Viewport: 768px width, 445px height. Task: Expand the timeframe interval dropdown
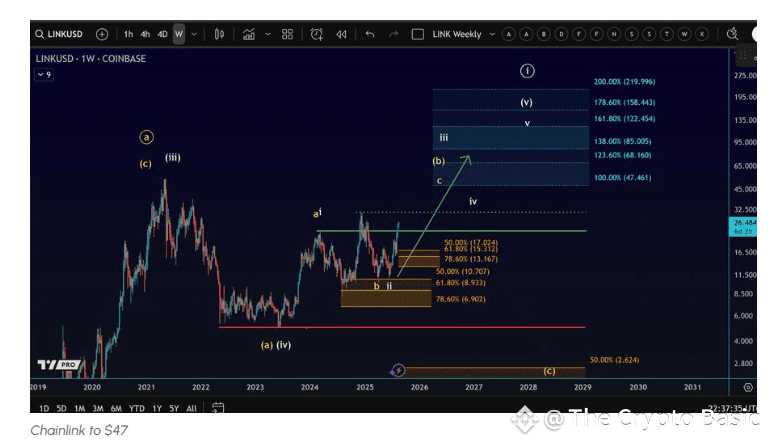[194, 34]
